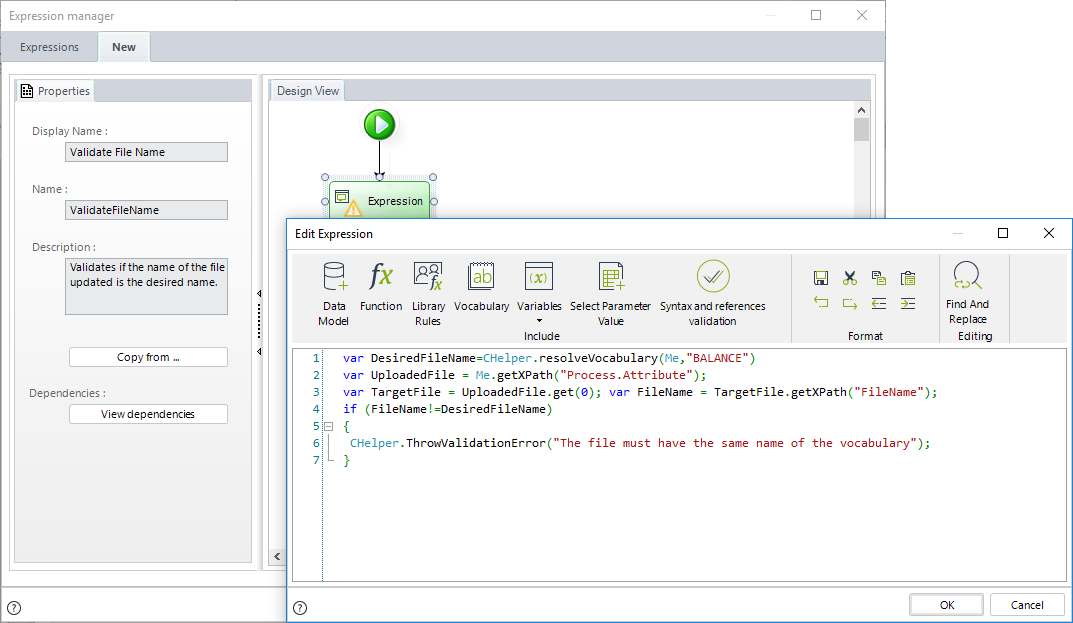Open Library Rules
The height and width of the screenshot is (623, 1073).
(428, 294)
